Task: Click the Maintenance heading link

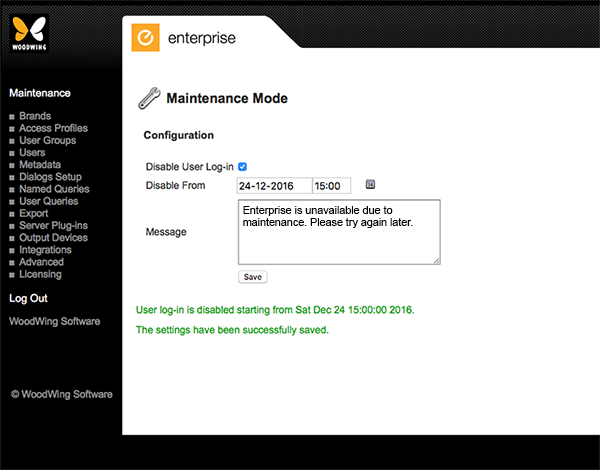Action: coord(40,93)
